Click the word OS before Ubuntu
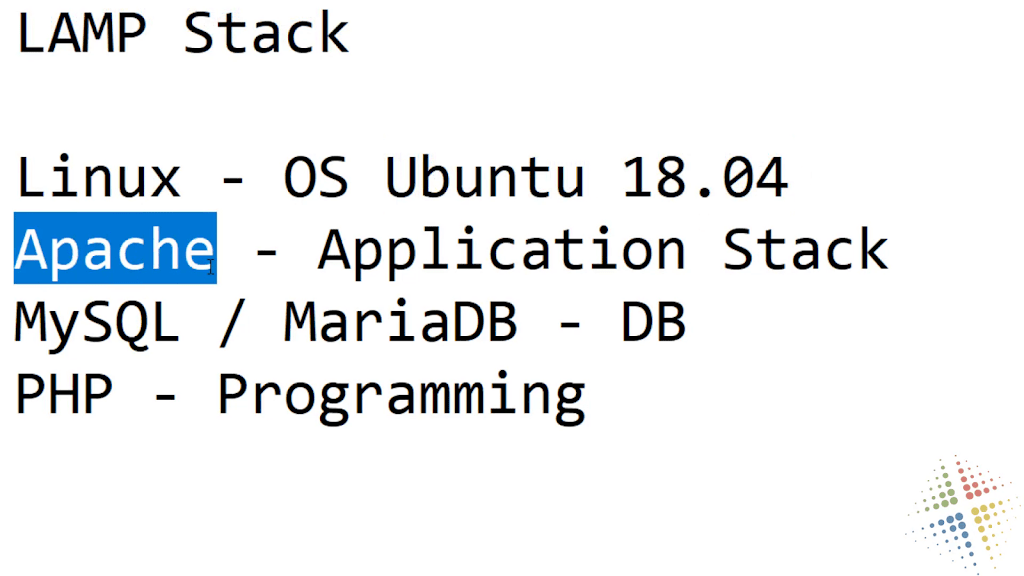Screen dimensions: 1024x576 [316, 178]
